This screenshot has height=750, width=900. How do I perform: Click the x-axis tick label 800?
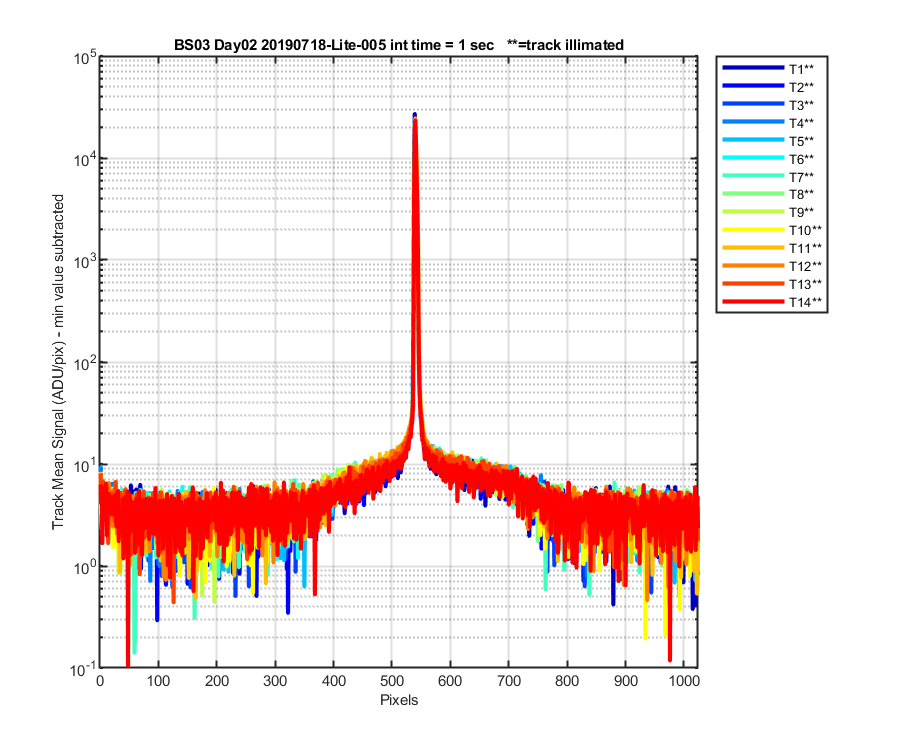[x=567, y=681]
